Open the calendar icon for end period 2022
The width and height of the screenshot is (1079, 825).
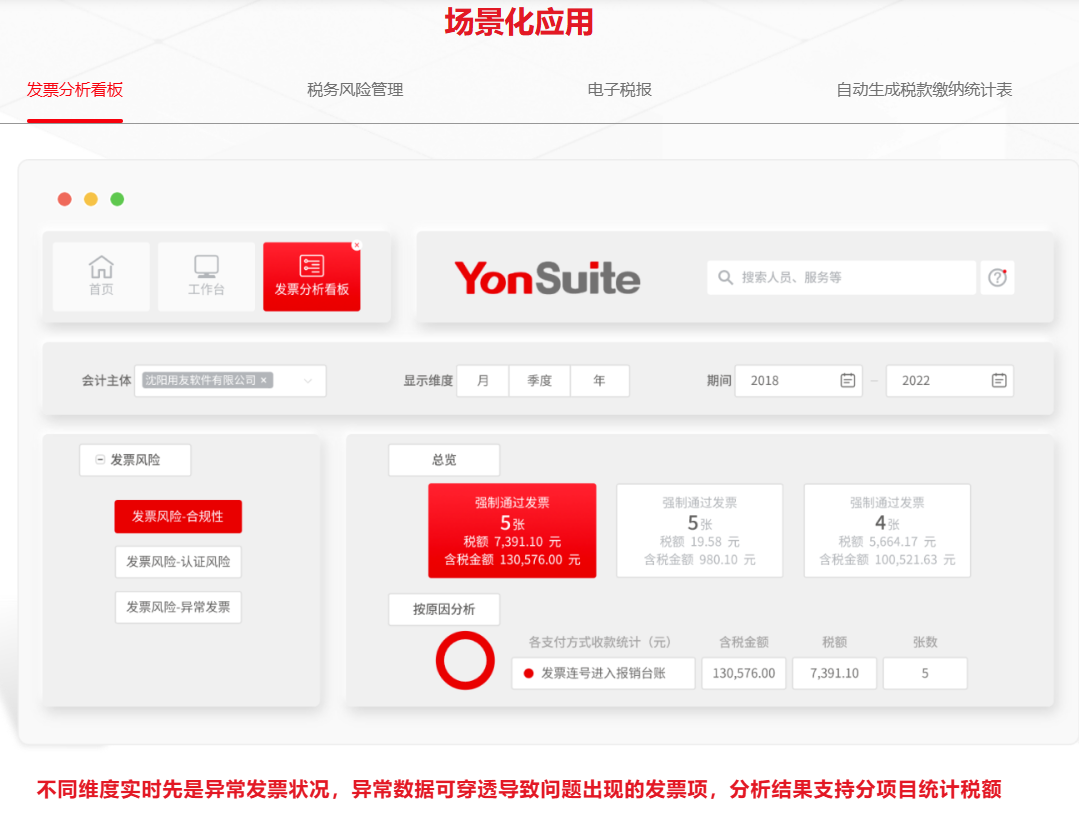point(998,380)
